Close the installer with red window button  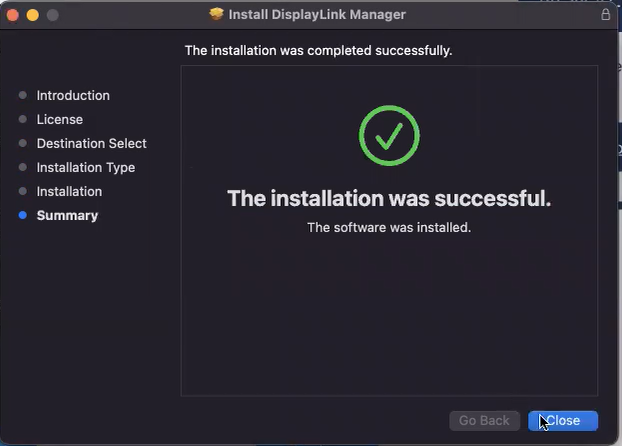(x=13, y=15)
